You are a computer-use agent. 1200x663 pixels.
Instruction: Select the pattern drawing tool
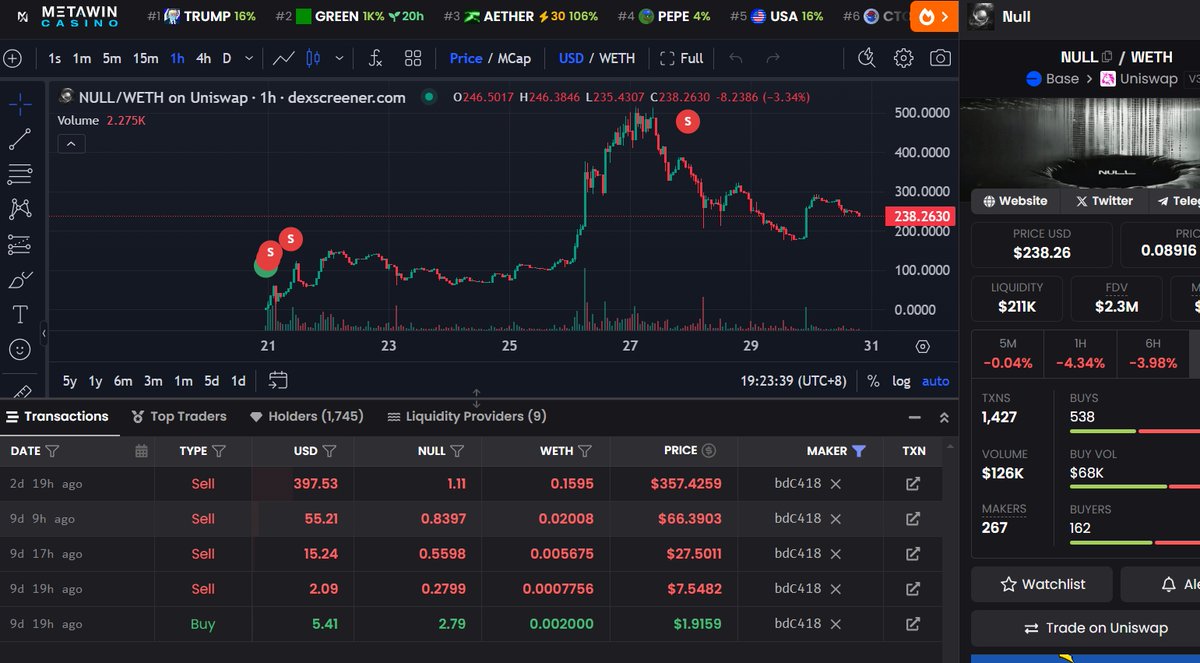tap(20, 209)
